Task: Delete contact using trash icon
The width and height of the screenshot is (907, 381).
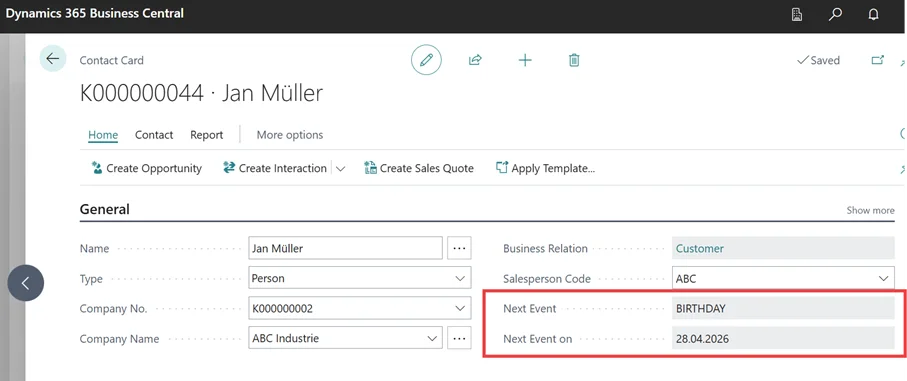Action: click(x=574, y=60)
